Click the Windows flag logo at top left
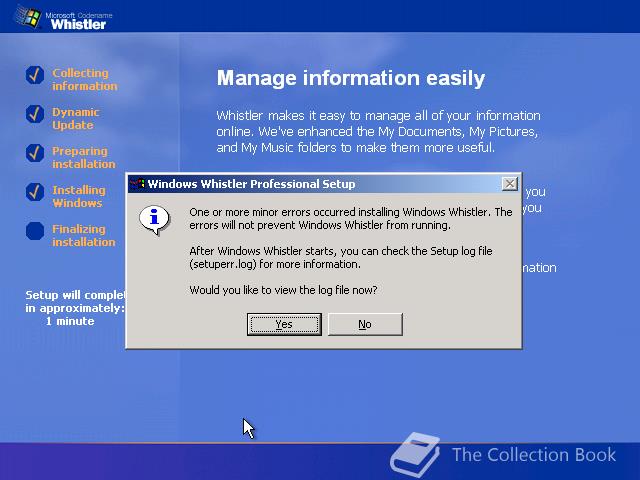Screen dimensions: 640x480 coord(28,17)
